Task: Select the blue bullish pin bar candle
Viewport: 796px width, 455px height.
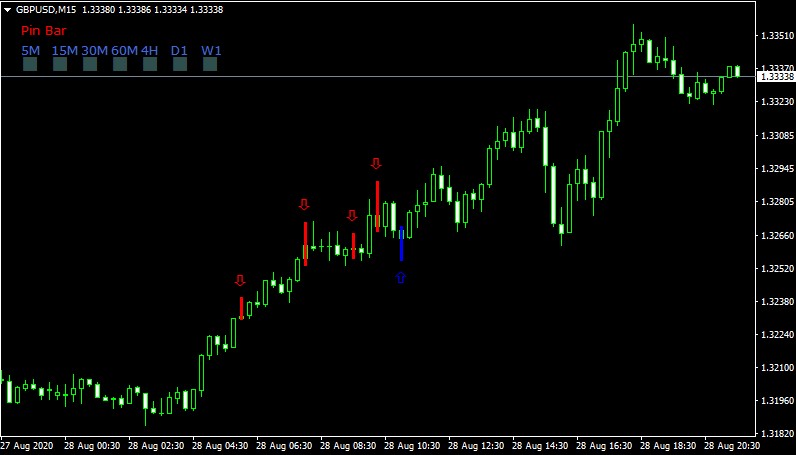Action: click(401, 244)
